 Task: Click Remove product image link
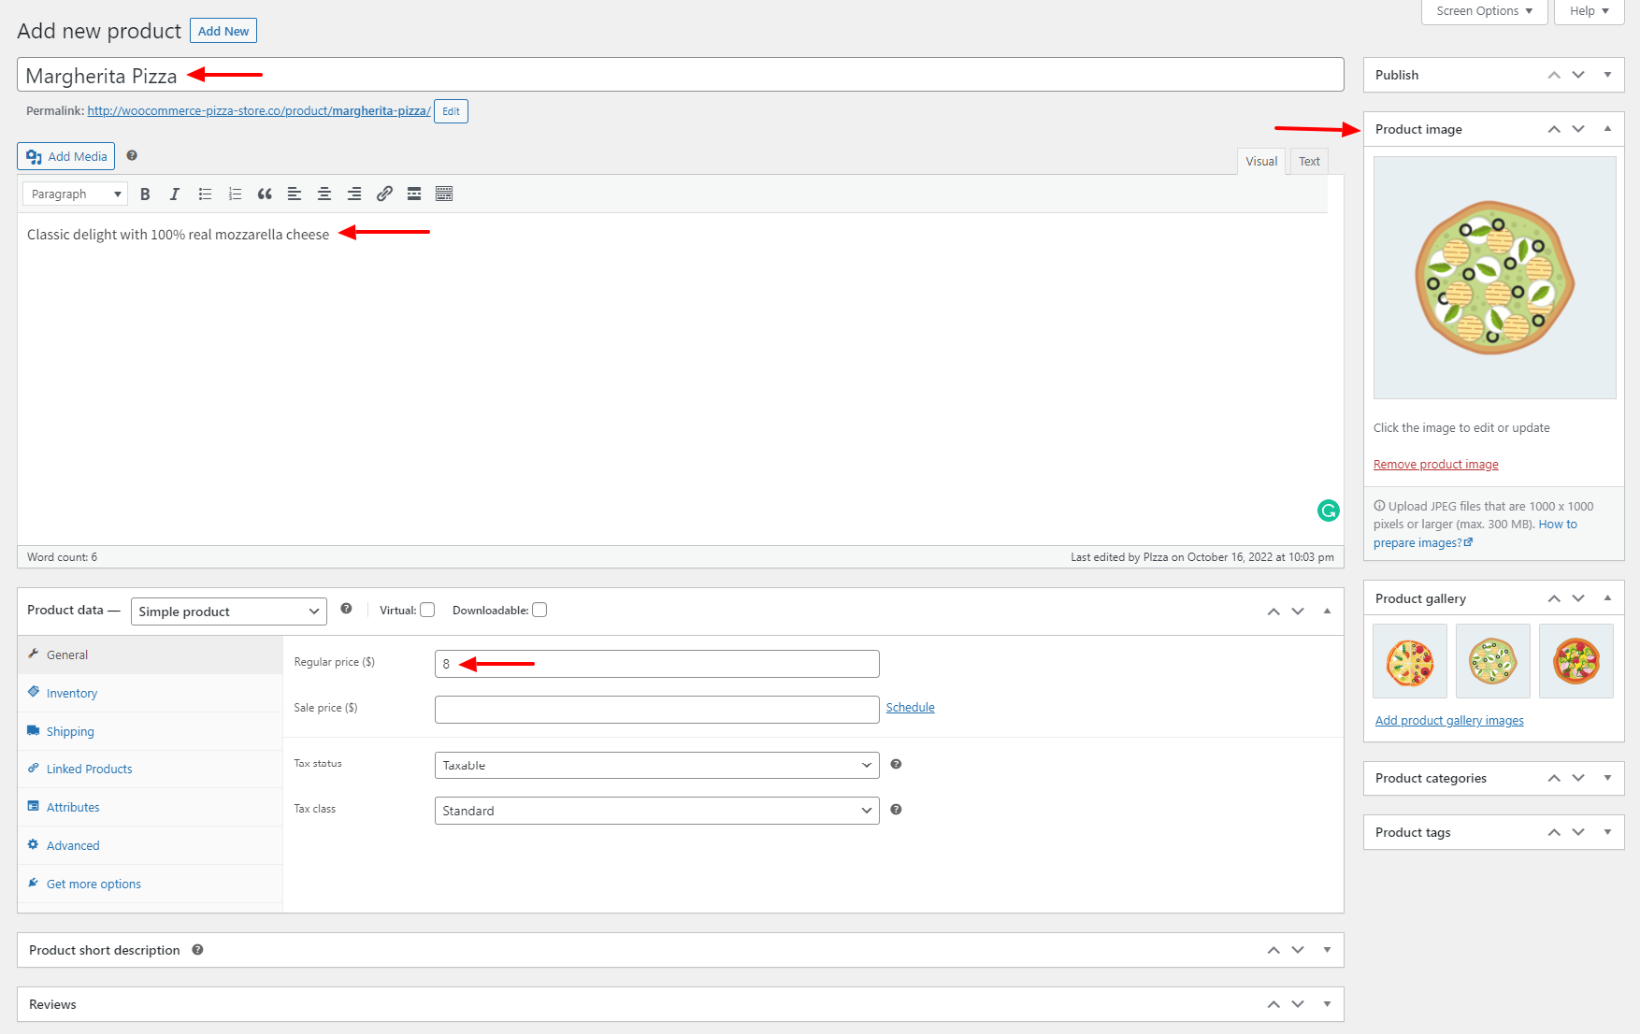(1435, 464)
